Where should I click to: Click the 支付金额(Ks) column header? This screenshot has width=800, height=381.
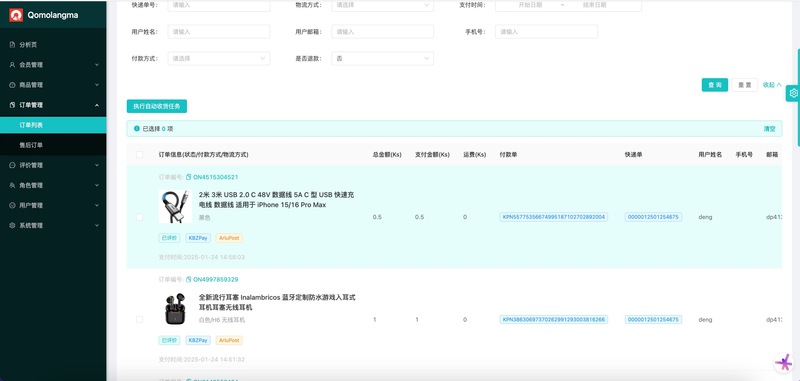point(432,155)
